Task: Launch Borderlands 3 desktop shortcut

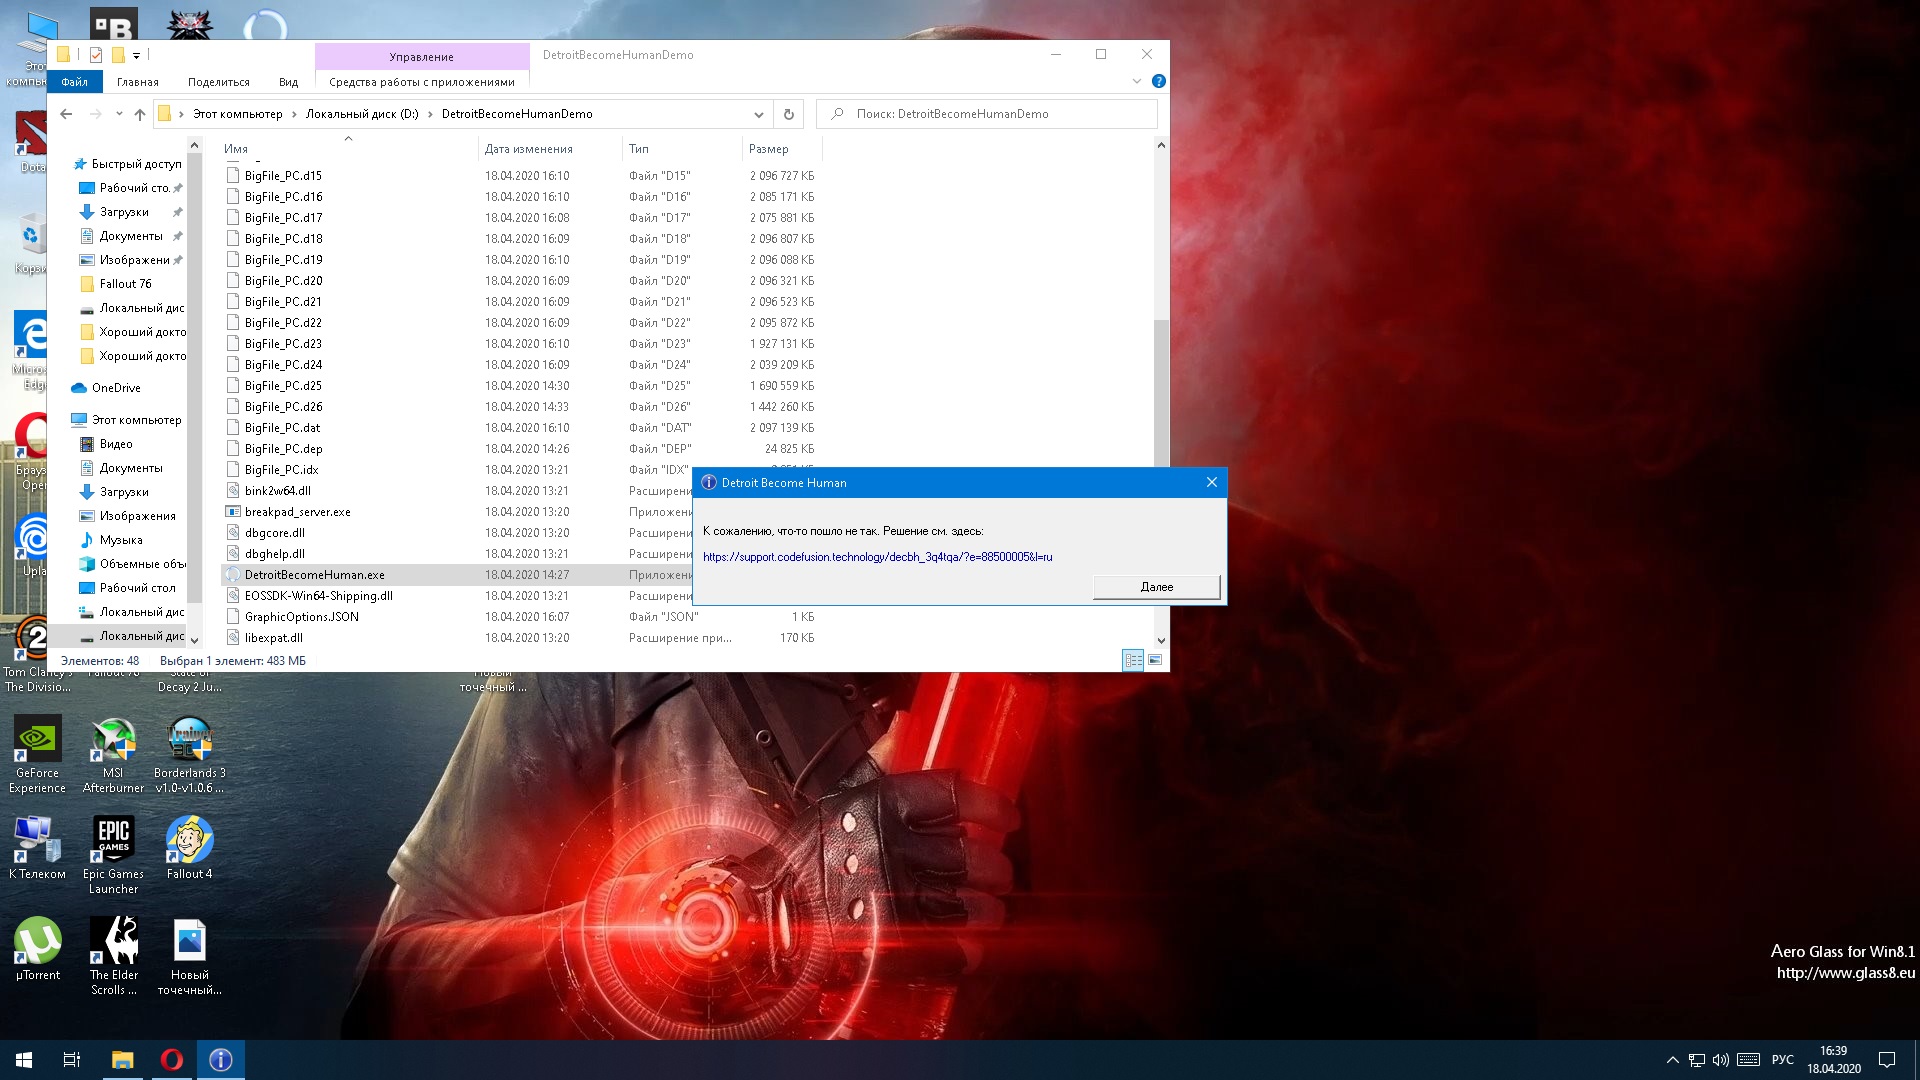Action: (189, 754)
